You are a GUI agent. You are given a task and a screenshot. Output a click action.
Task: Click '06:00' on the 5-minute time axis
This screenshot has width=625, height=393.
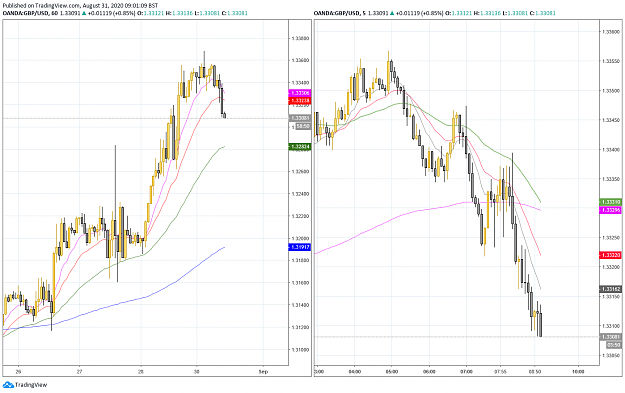coord(429,371)
